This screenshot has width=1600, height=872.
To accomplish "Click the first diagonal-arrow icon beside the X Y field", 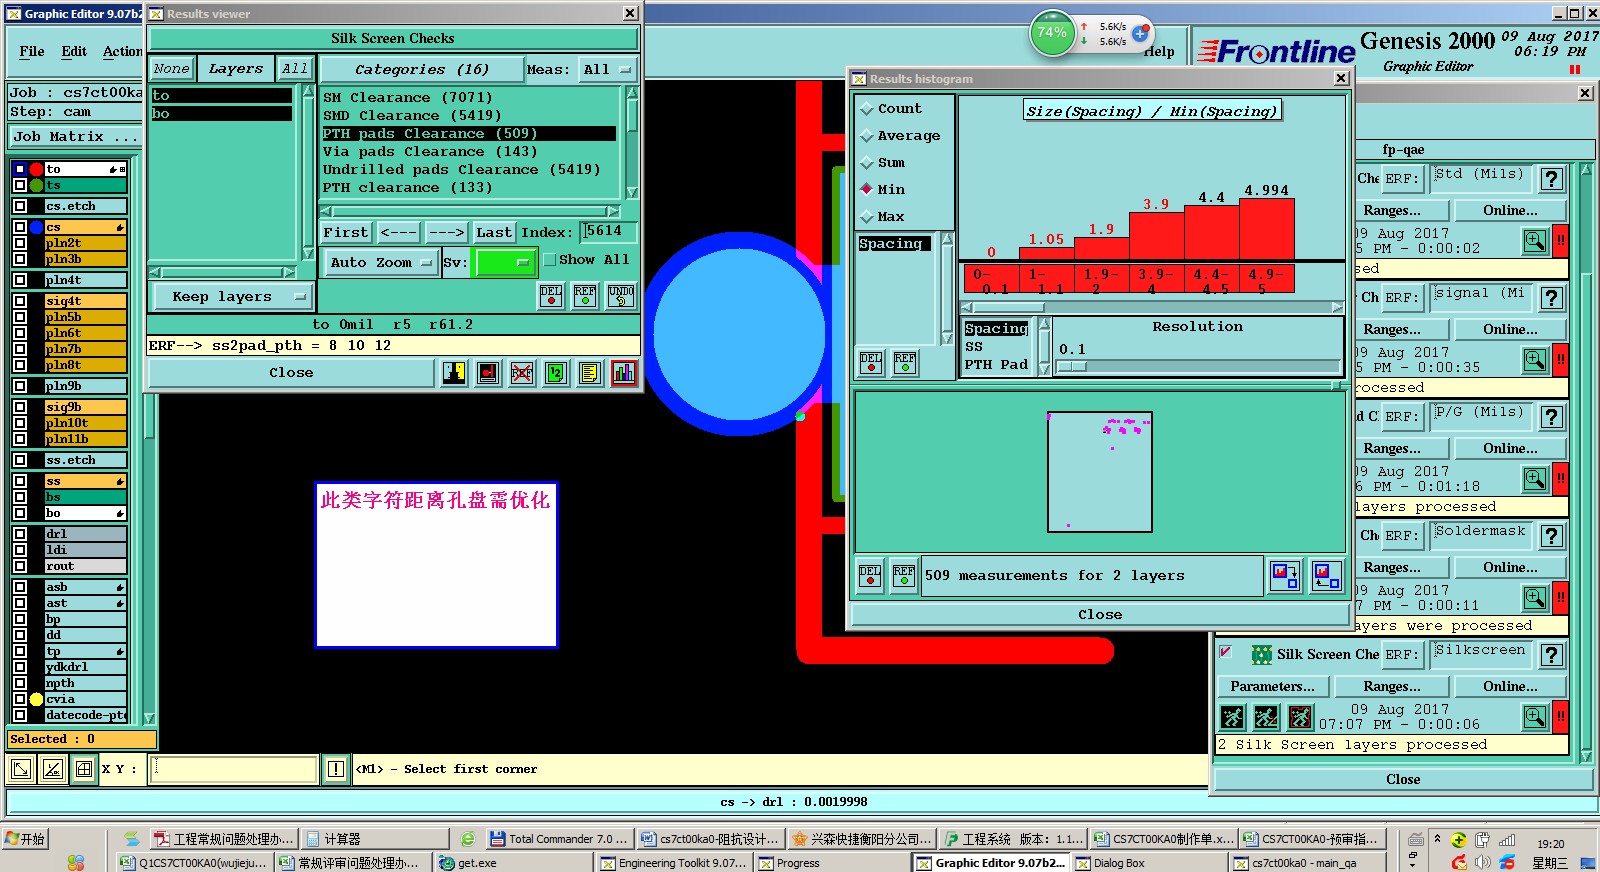I will tap(20, 769).
